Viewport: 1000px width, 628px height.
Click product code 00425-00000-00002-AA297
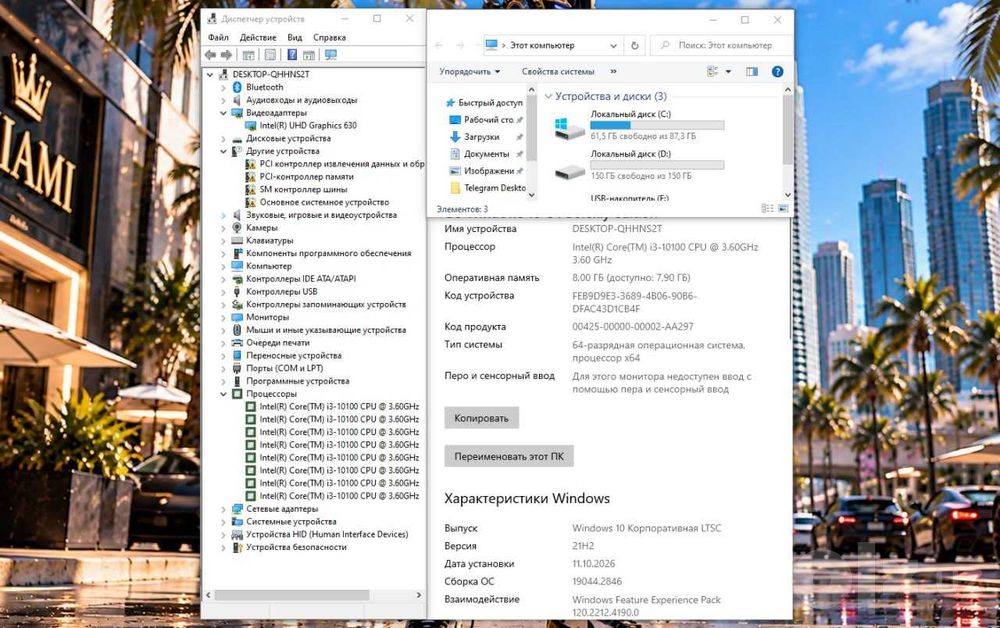coord(633,326)
